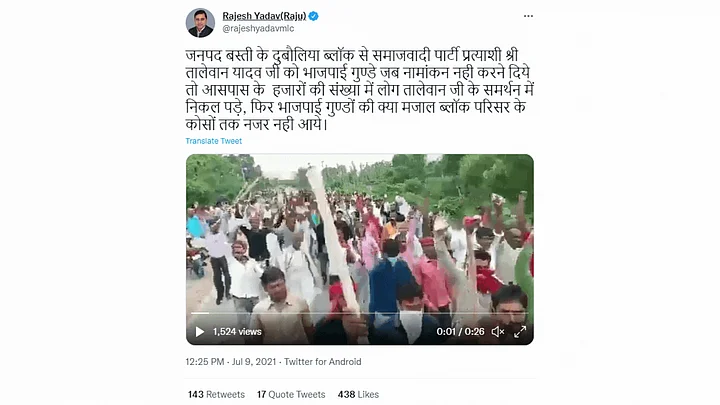The image size is (720, 405).
Task: Click the 0:01 / 0:26 time display
Action: [460, 332]
